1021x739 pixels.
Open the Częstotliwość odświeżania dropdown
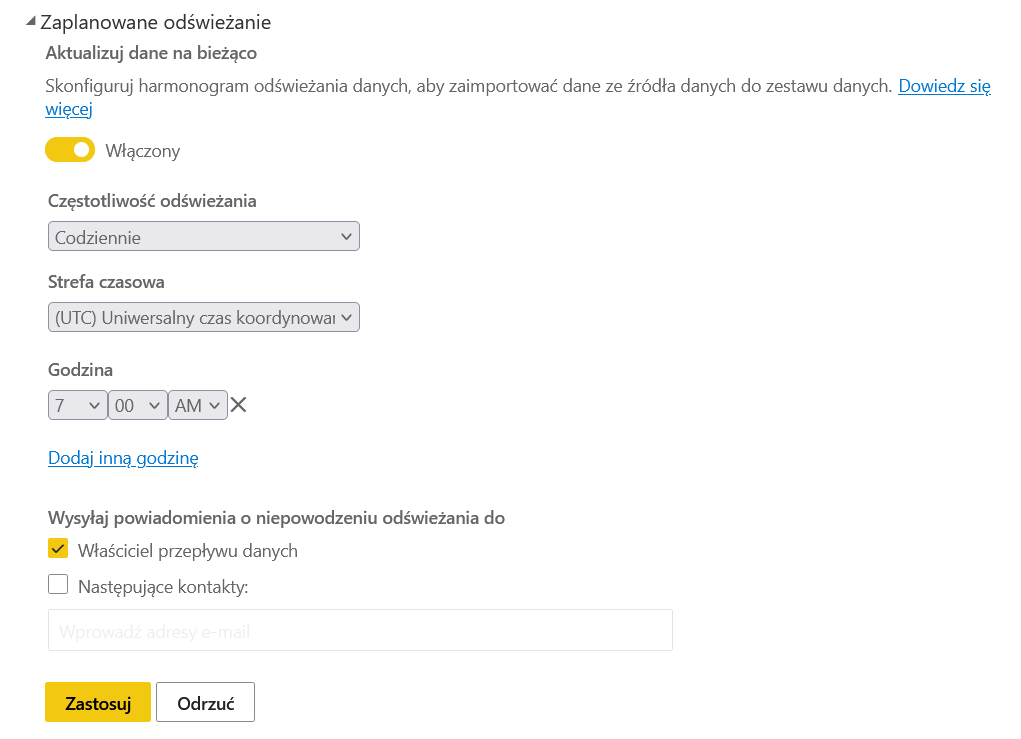(x=203, y=237)
